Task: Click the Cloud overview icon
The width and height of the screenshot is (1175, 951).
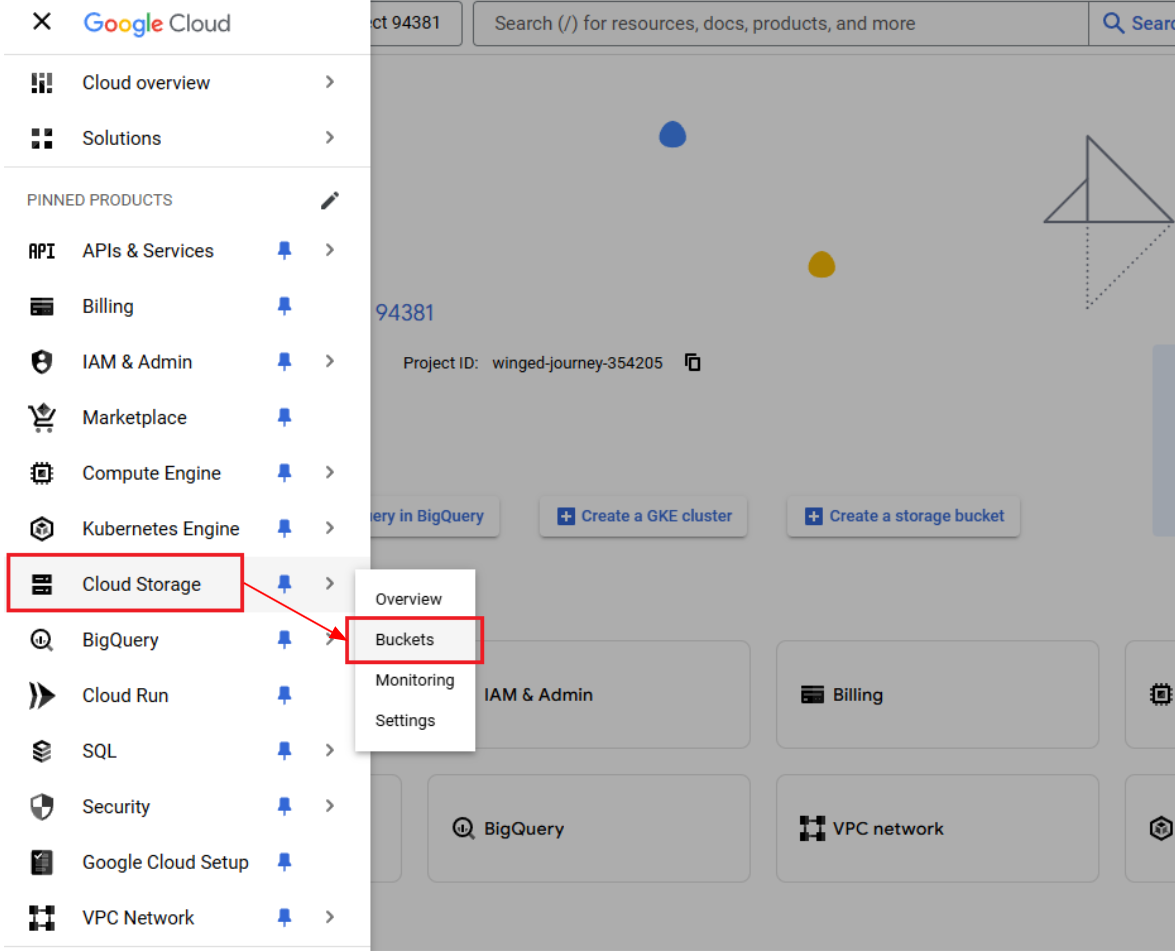Action: click(x=42, y=82)
